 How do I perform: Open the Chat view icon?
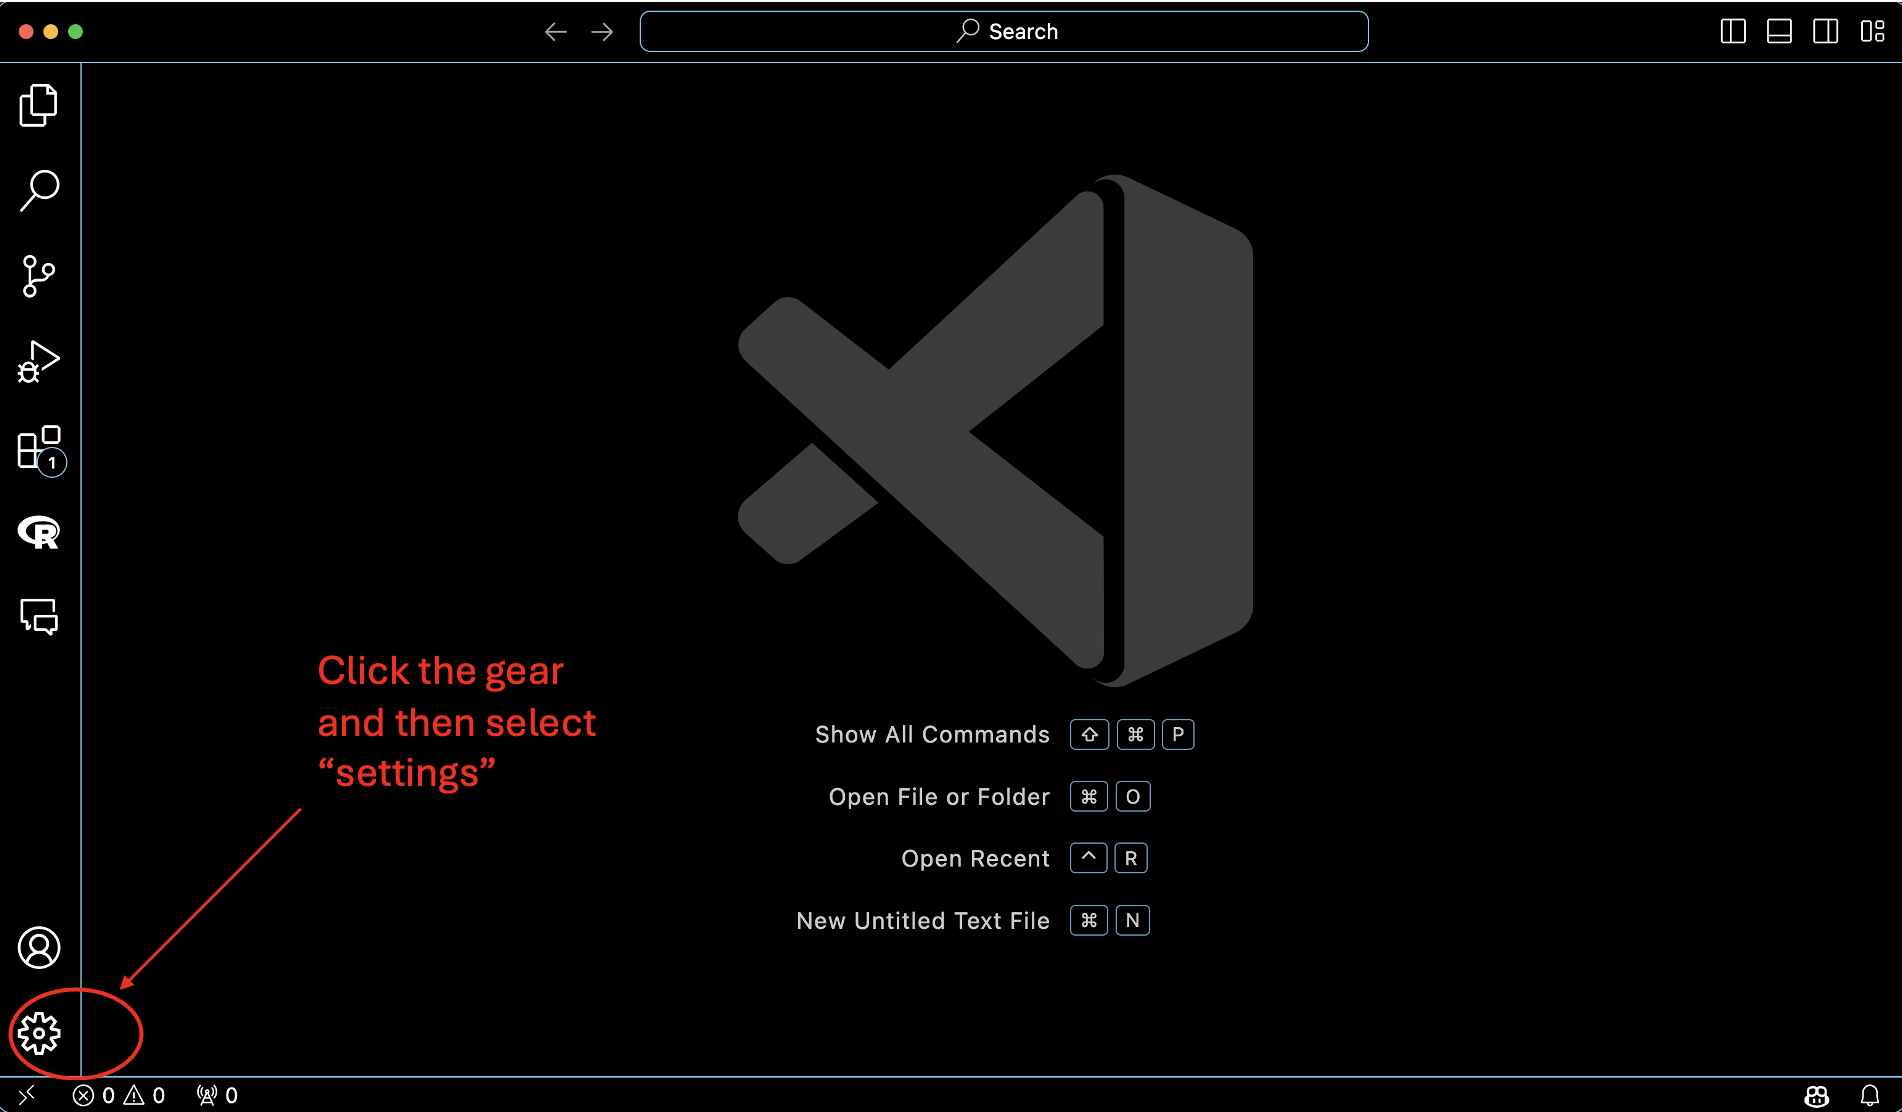click(39, 617)
